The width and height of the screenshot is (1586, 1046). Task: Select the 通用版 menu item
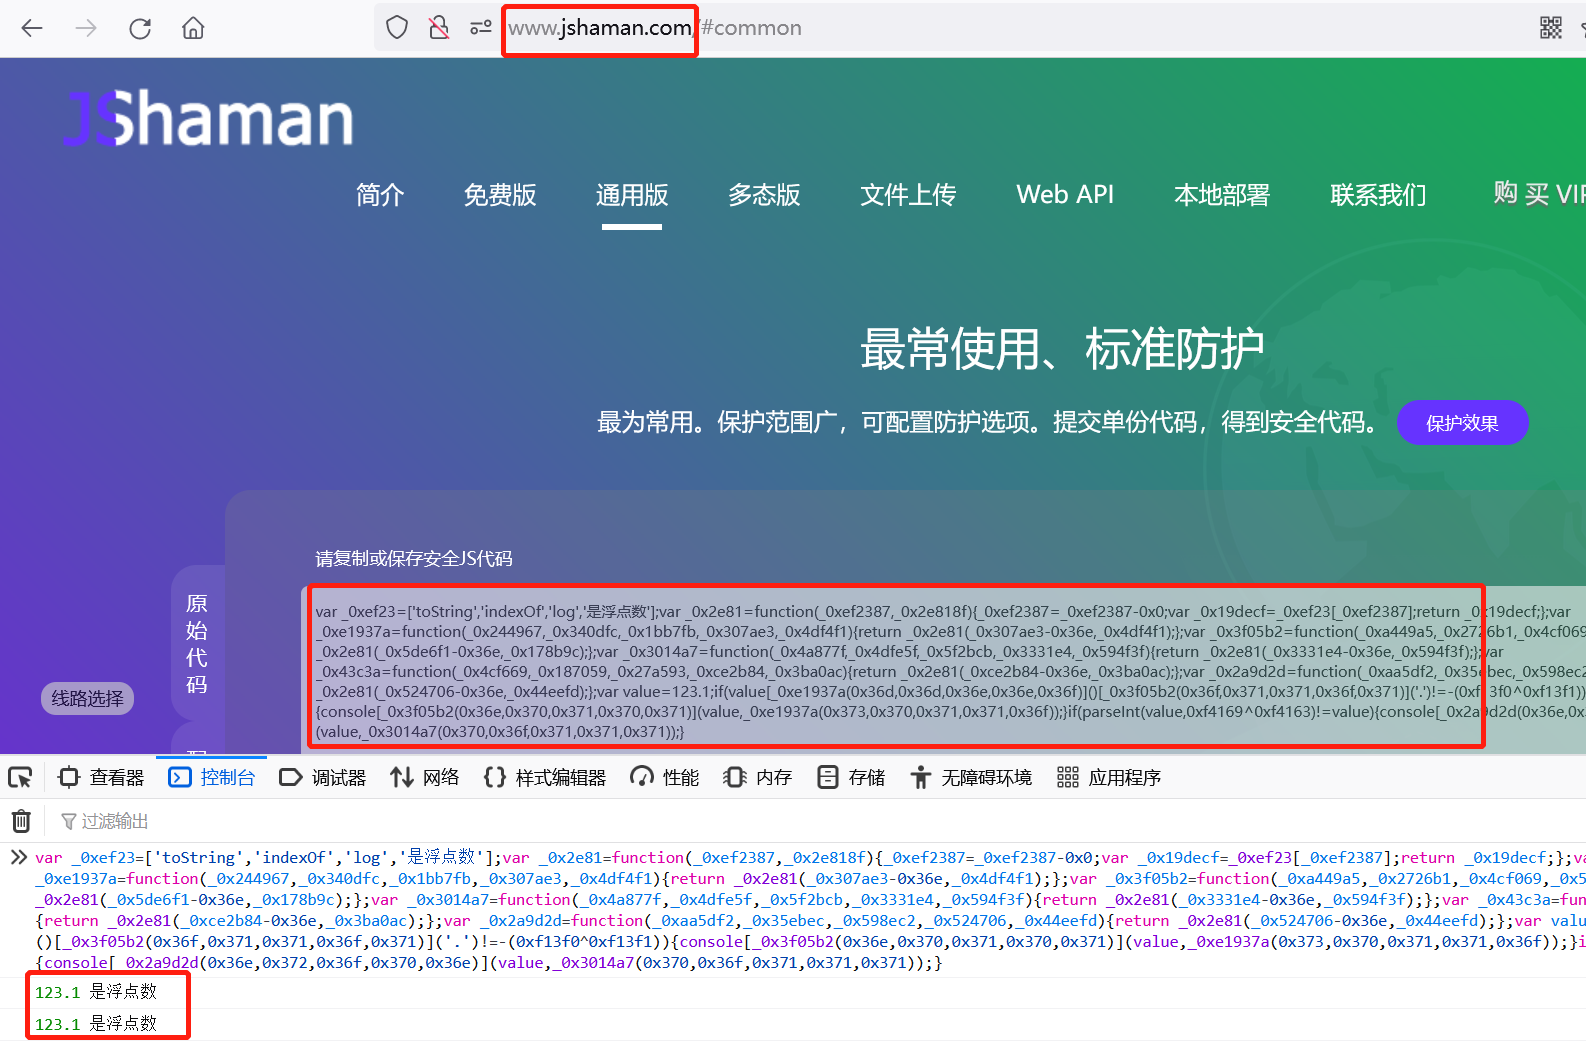point(632,195)
